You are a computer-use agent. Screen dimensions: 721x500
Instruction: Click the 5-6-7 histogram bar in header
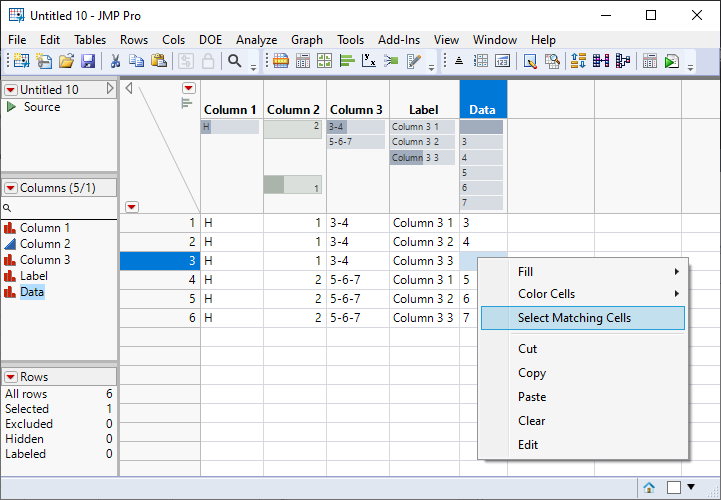(356, 142)
